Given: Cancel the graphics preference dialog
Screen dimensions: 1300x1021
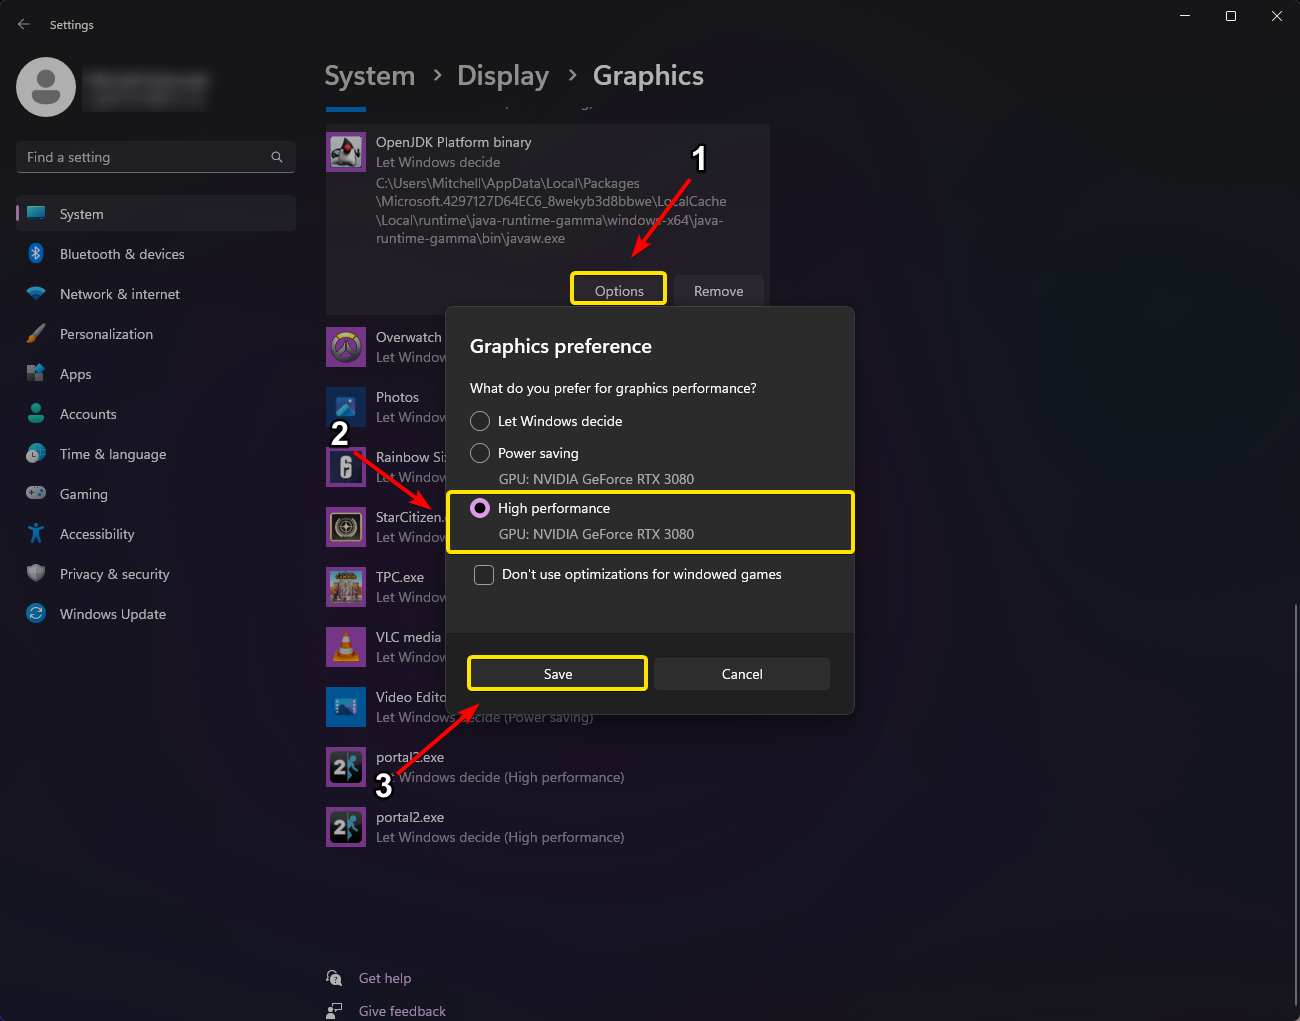Looking at the screenshot, I should click(742, 674).
